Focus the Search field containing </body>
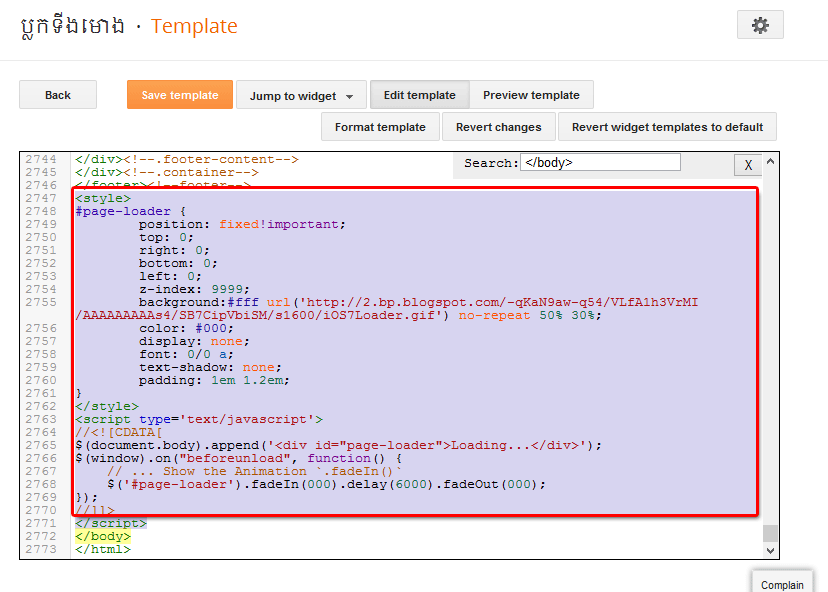Viewport: 828px width, 592px height. [600, 163]
